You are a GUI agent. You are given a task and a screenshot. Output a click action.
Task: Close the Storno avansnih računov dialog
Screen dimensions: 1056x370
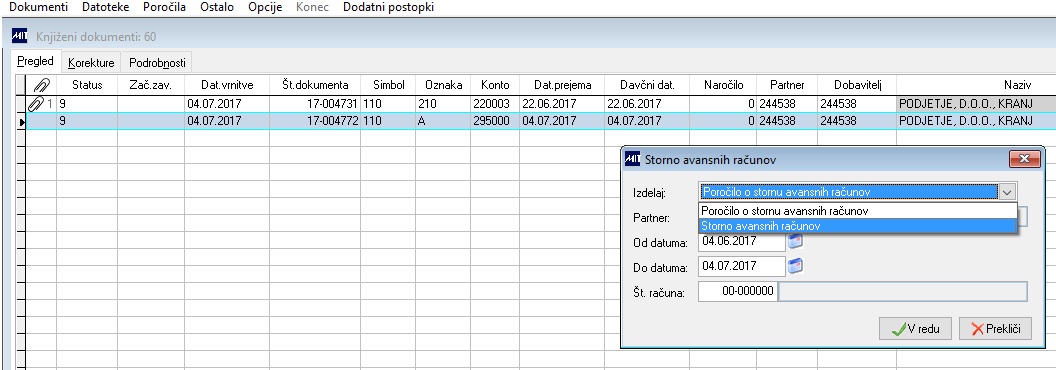(x=1024, y=159)
